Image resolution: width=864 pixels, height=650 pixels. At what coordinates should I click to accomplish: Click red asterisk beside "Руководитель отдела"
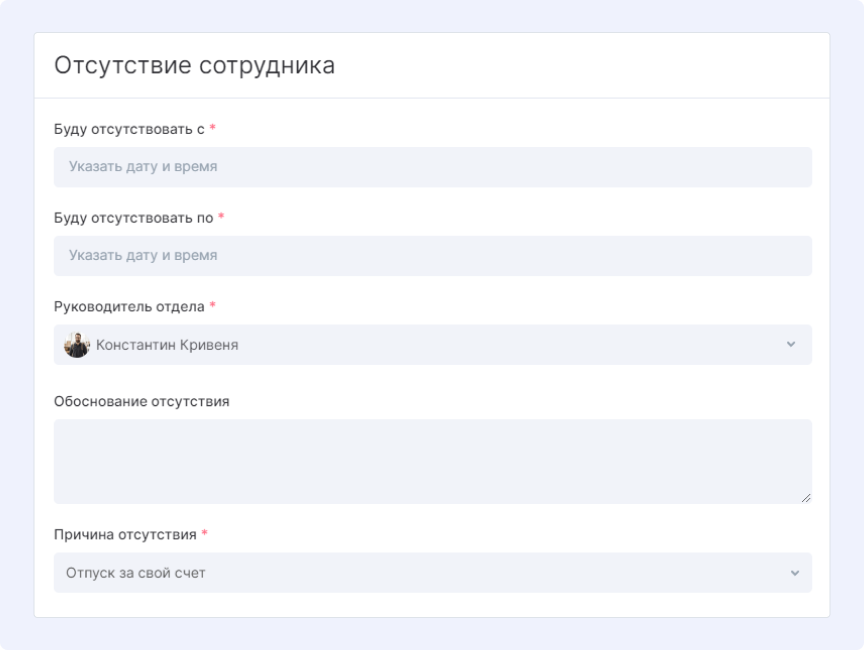pyautogui.click(x=212, y=306)
